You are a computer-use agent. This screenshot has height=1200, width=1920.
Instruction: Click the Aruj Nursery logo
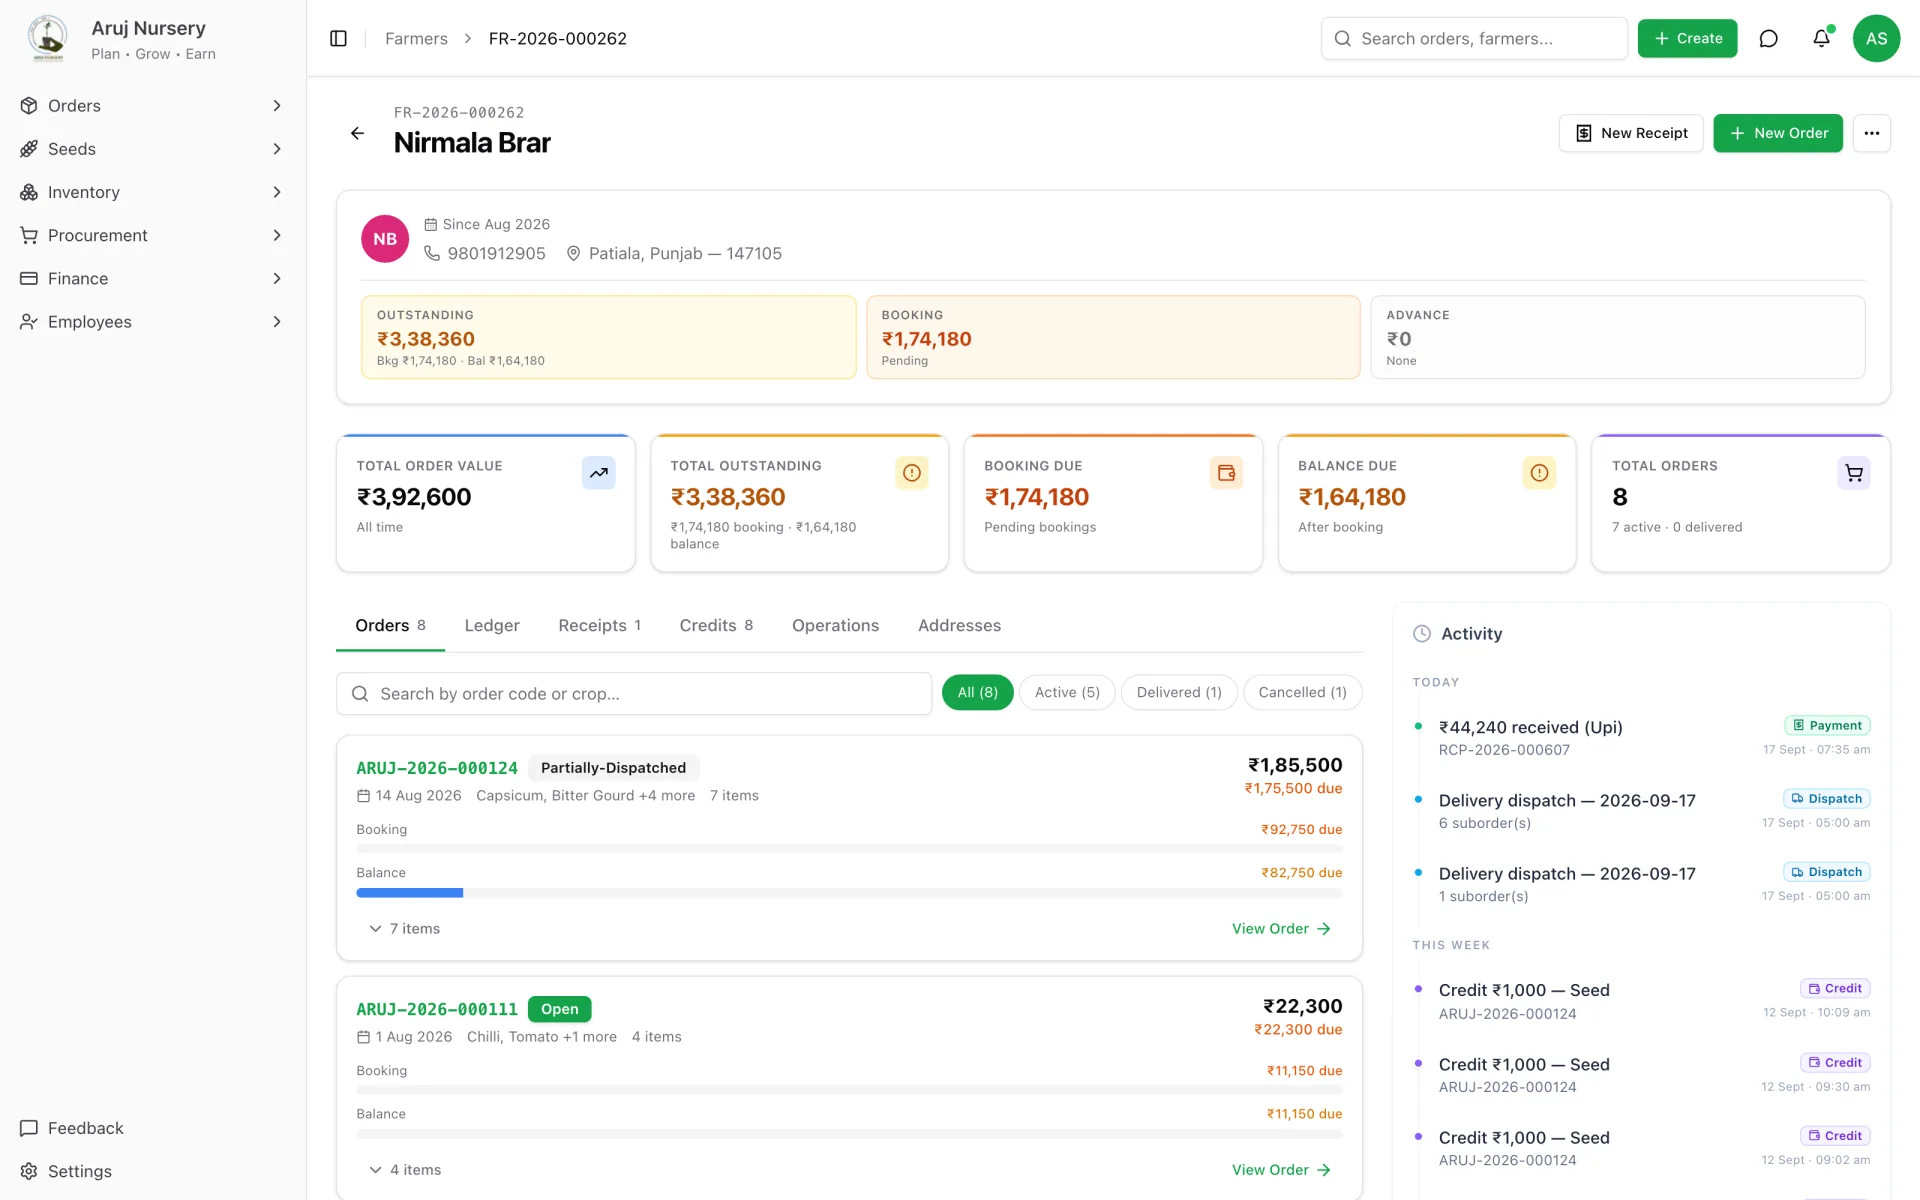pos(47,38)
